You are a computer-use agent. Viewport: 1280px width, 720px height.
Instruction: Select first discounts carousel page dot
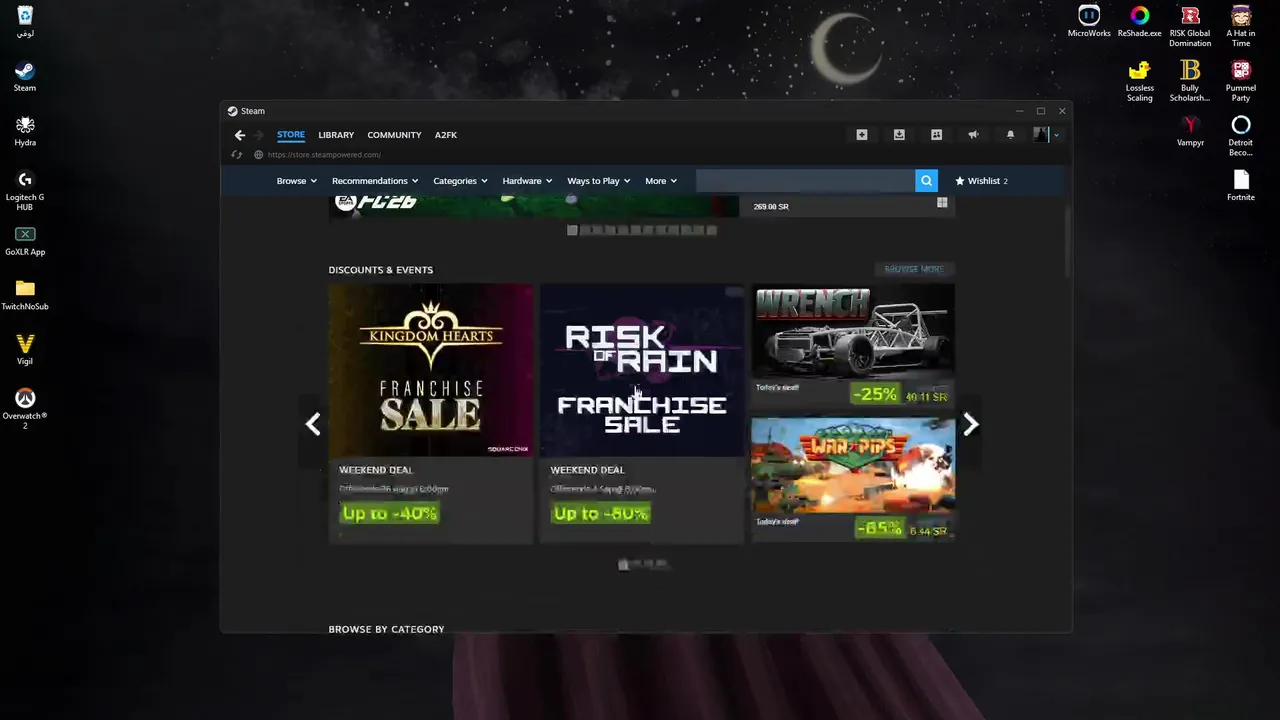[623, 565]
